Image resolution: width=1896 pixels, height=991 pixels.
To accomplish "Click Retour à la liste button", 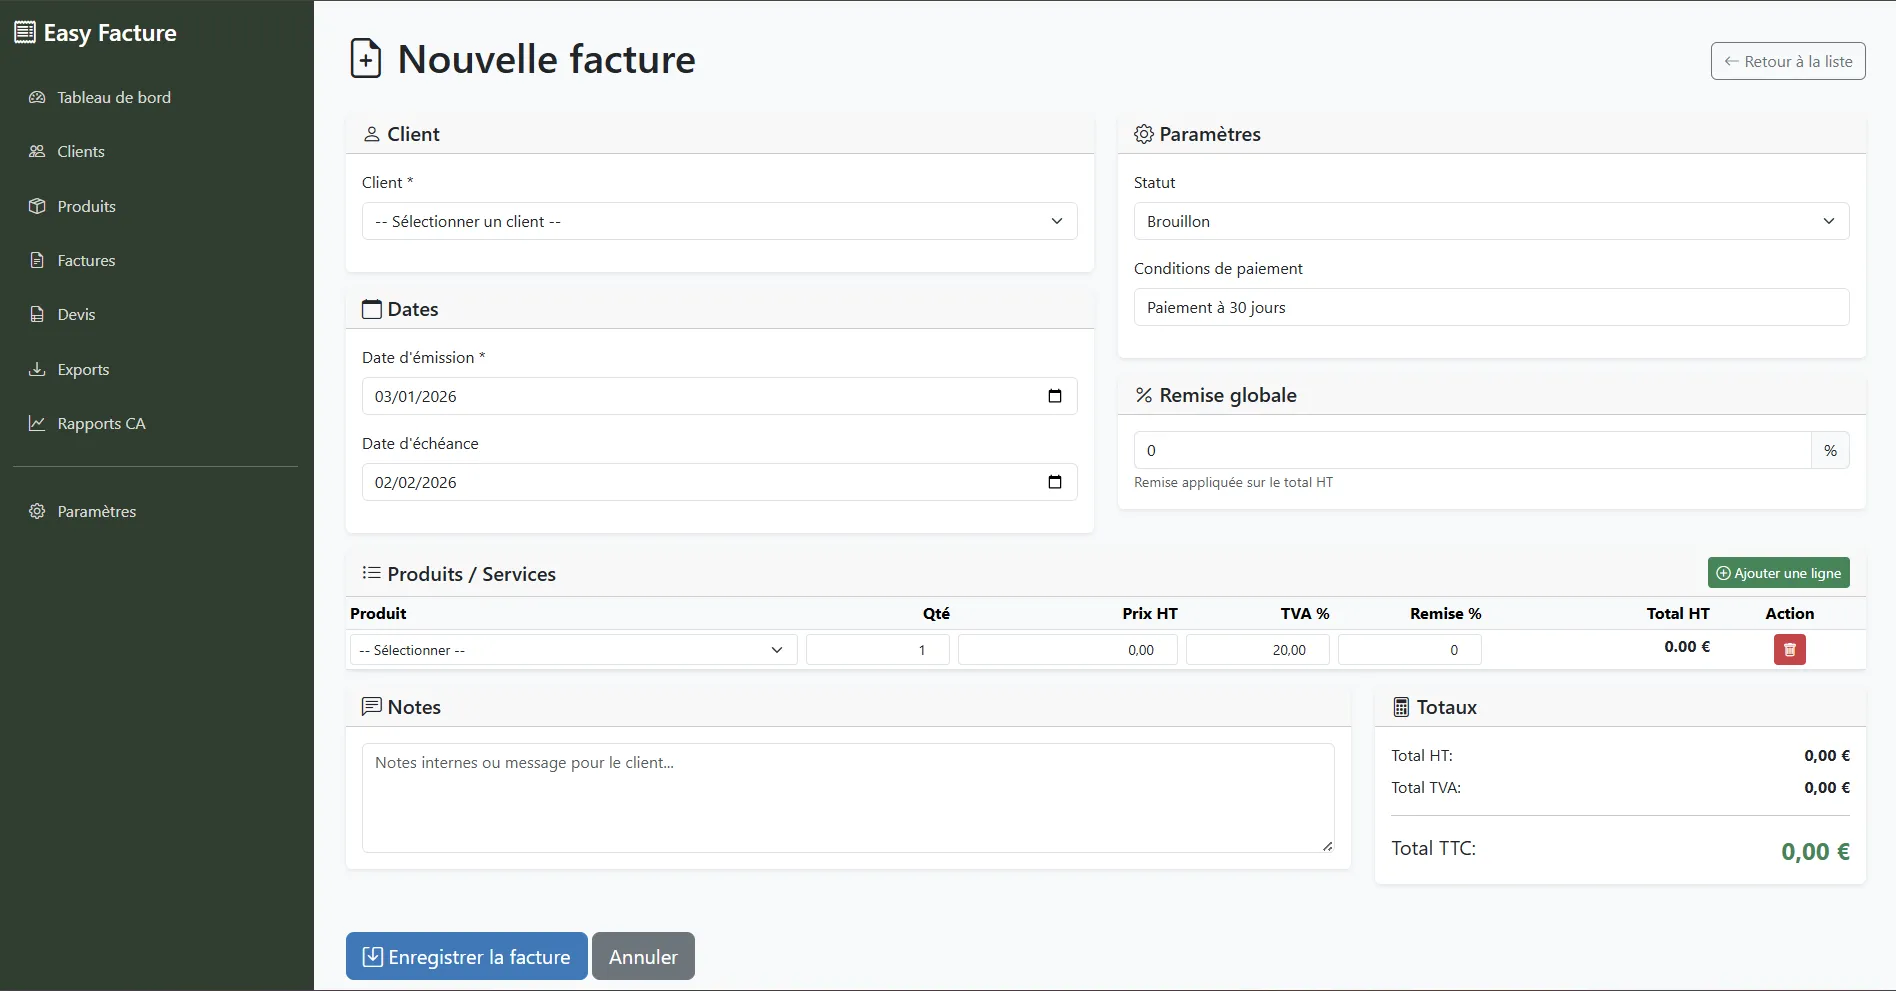I will [1787, 61].
